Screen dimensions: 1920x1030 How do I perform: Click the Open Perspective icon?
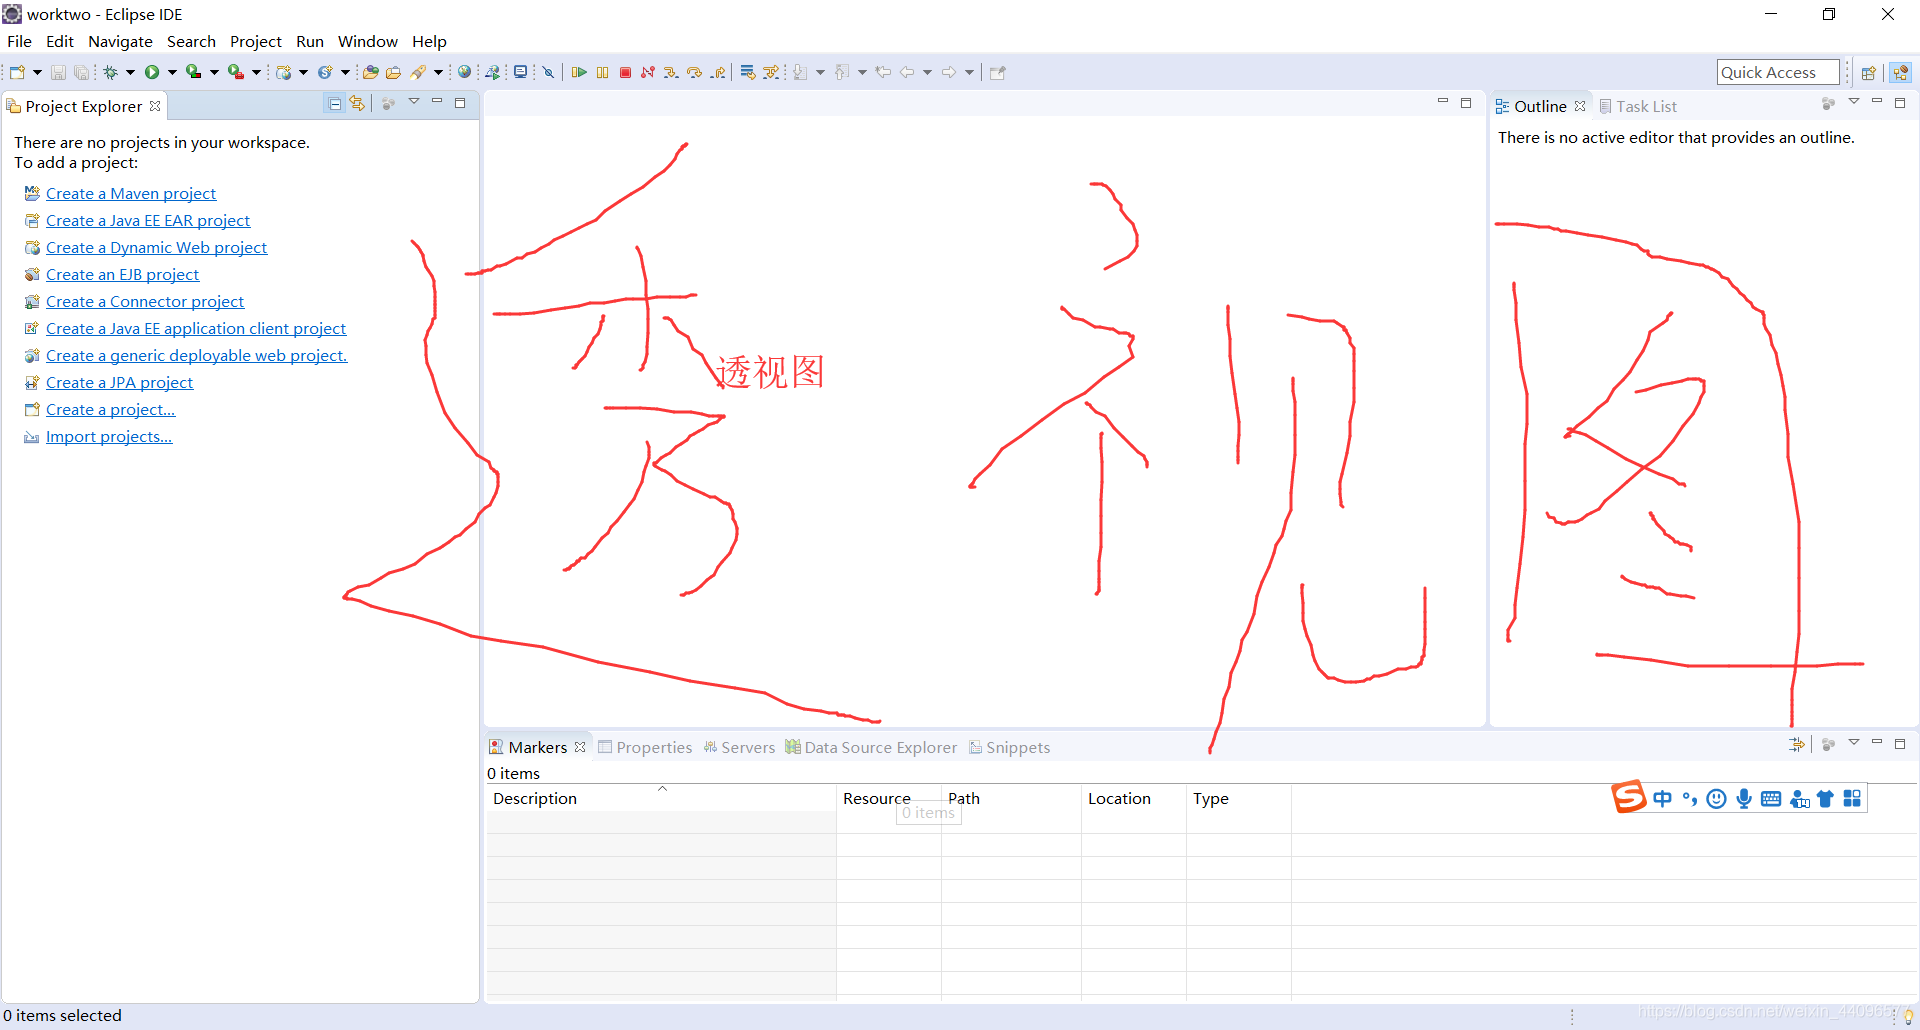pos(1868,72)
